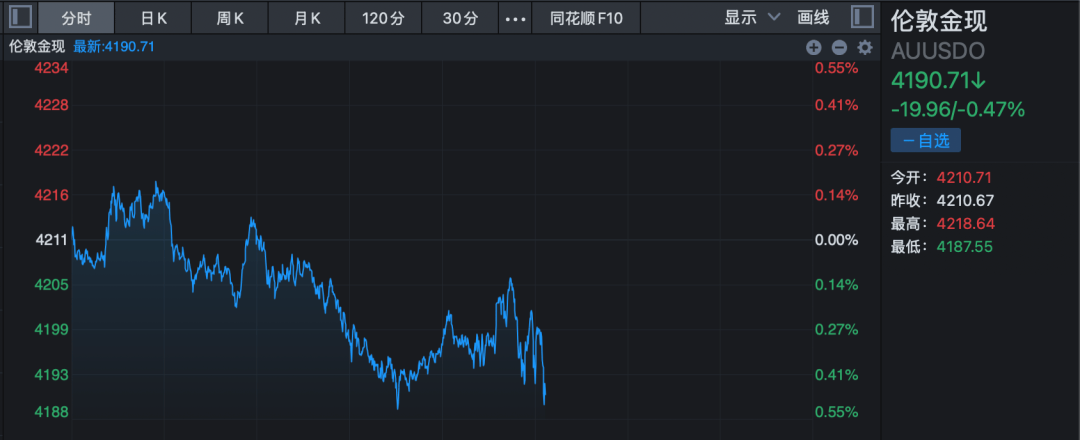The image size is (1080, 440).
Task: Select the 周K weekly chart tab
Action: click(230, 18)
